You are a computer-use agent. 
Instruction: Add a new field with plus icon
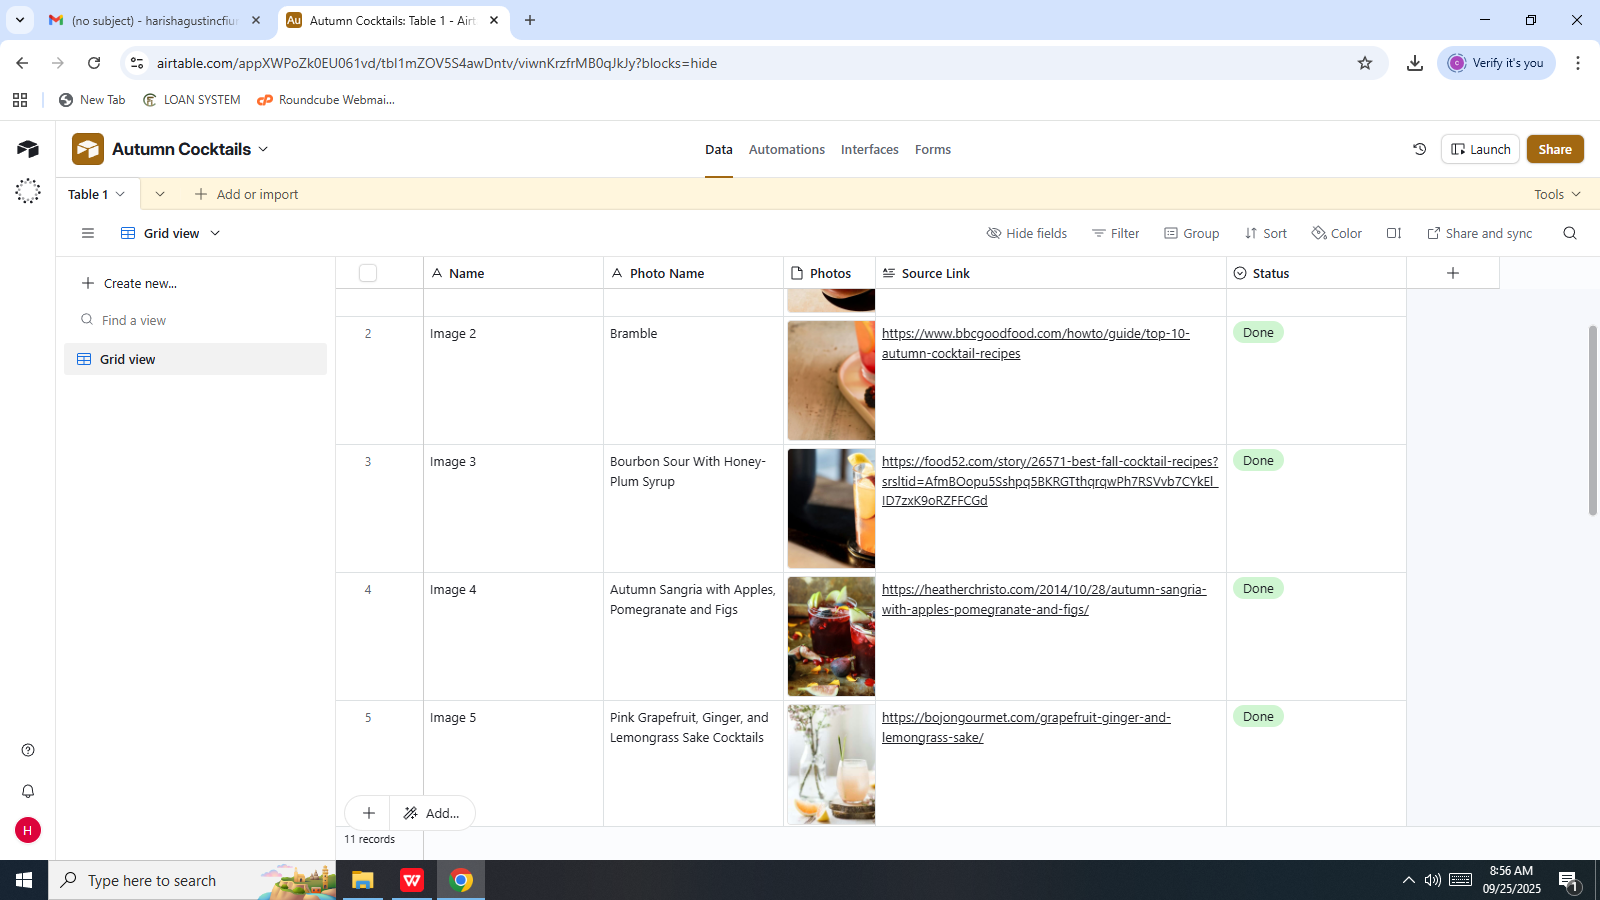pos(1452,273)
